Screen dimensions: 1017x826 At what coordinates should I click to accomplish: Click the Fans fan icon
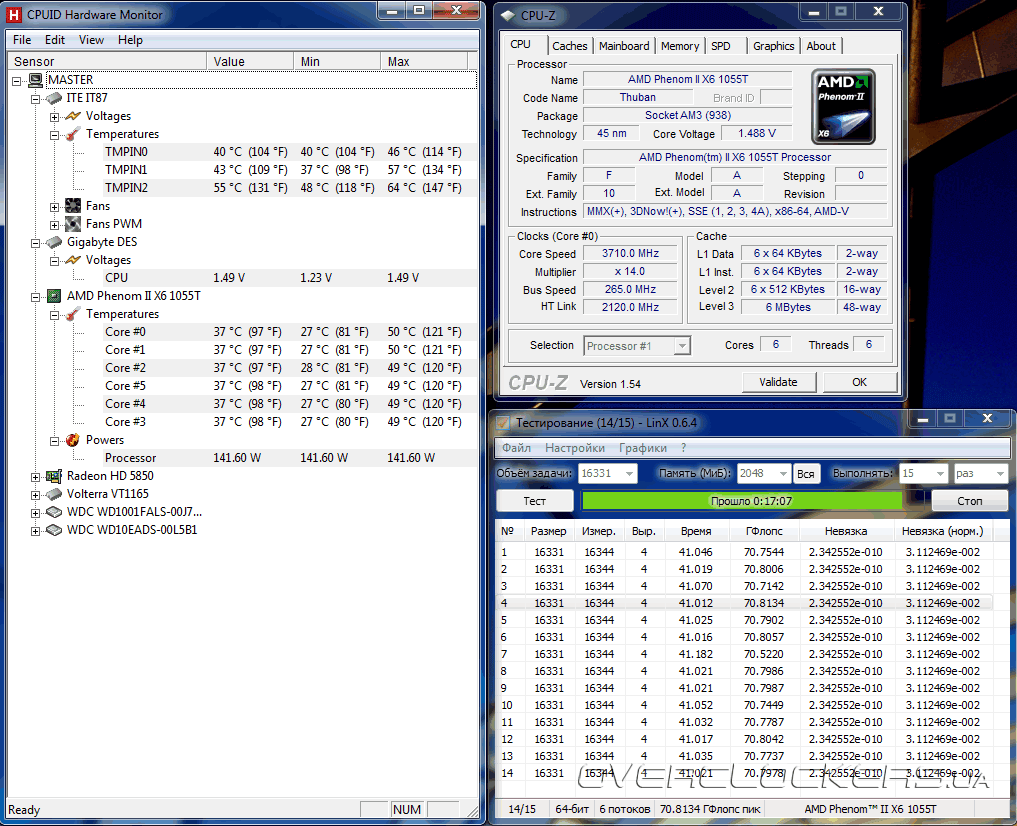(73, 206)
